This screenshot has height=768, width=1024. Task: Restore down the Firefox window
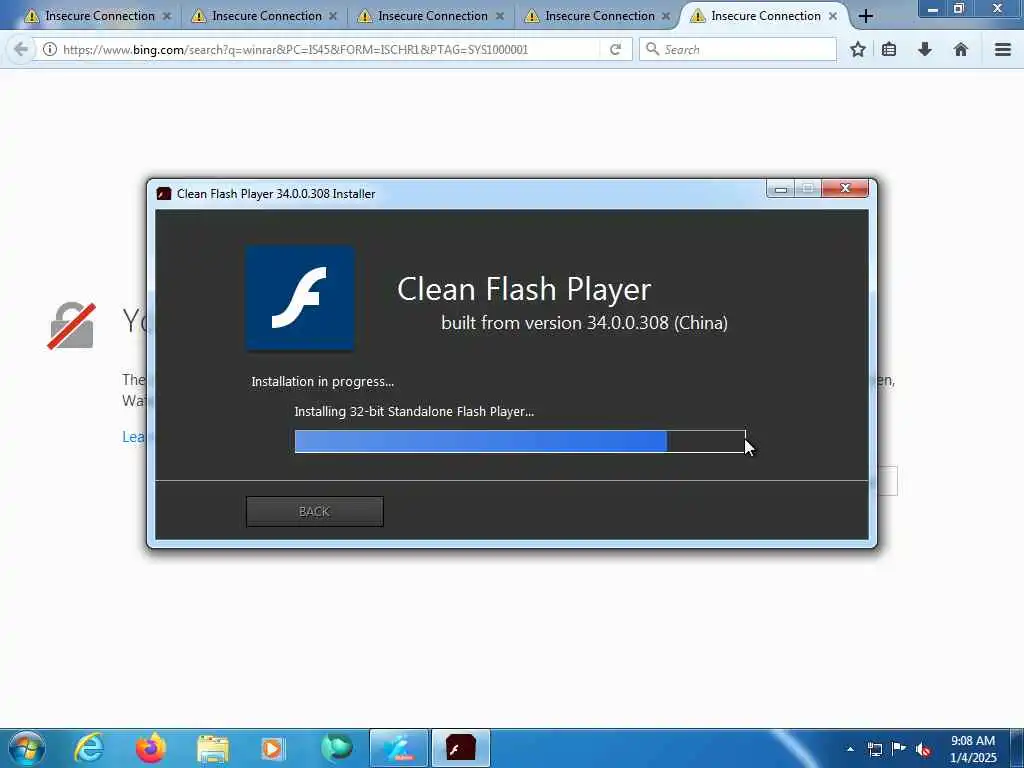pyautogui.click(x=959, y=9)
